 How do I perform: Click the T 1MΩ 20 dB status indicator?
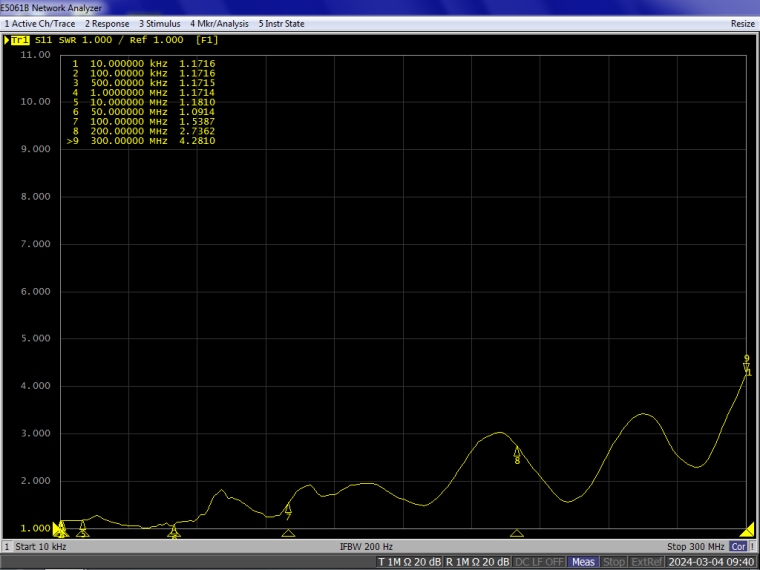[x=409, y=562]
